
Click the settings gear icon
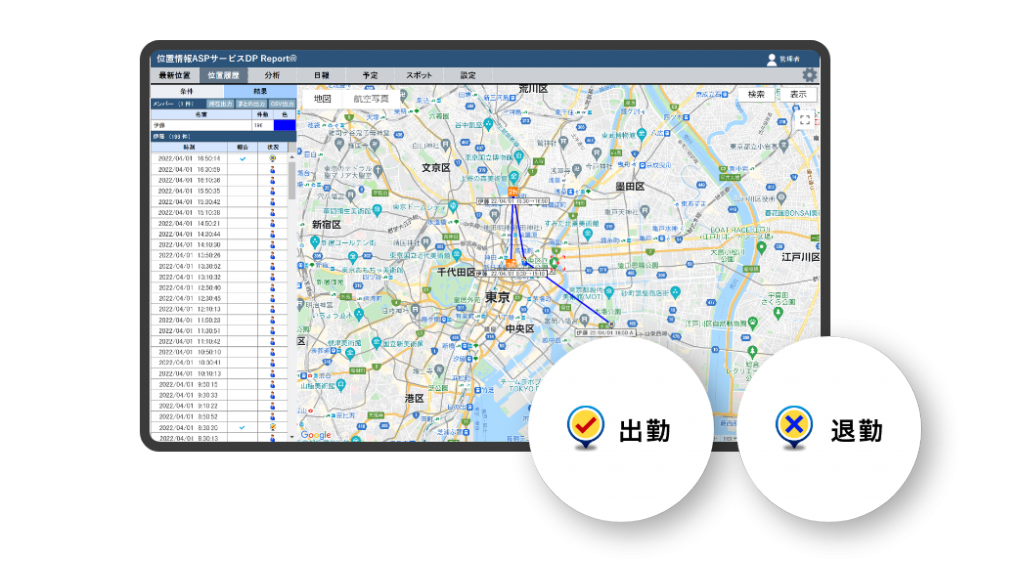tap(809, 75)
